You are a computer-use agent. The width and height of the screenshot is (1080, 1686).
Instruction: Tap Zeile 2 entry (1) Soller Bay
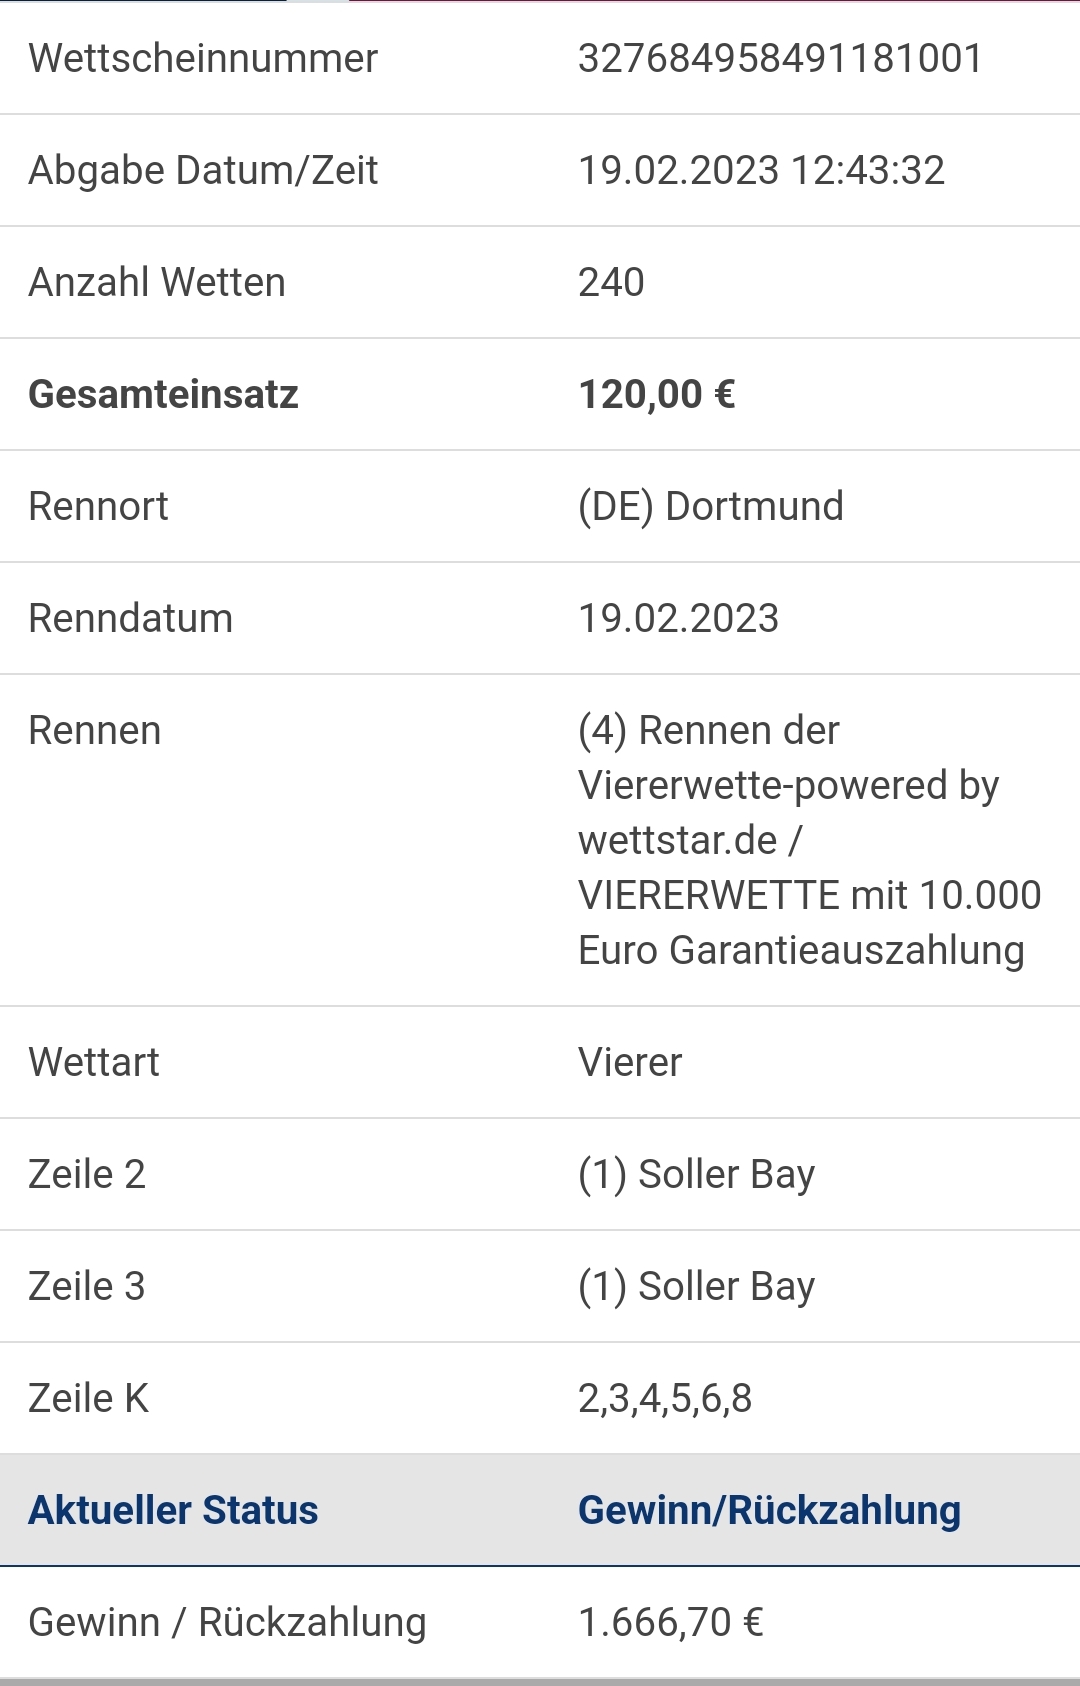pos(697,1174)
